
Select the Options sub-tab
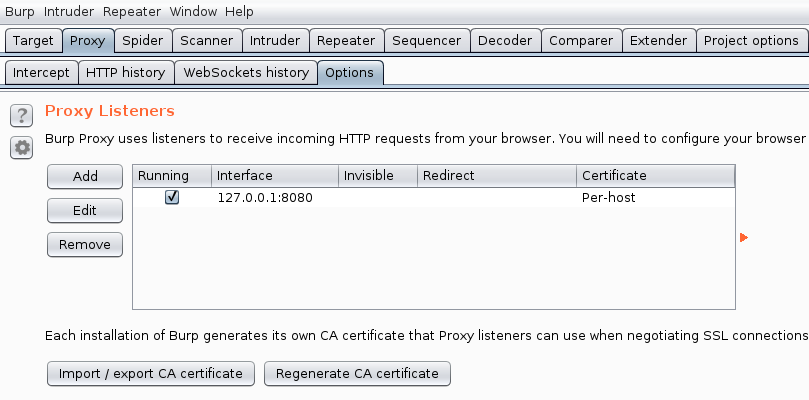tap(350, 73)
